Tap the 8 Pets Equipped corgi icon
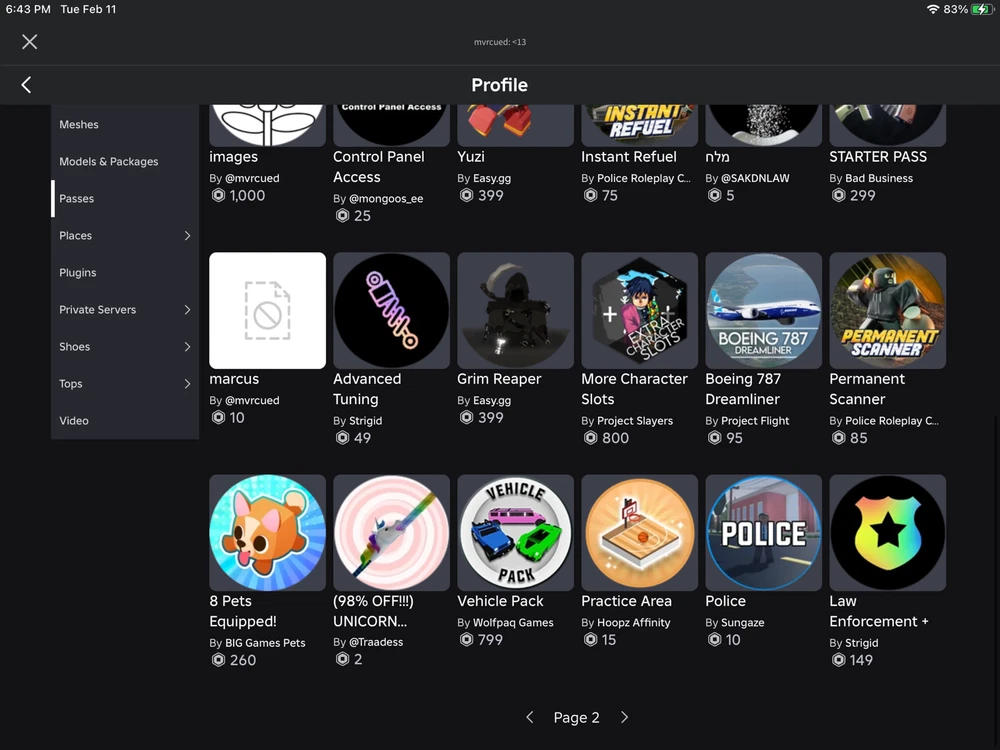The height and width of the screenshot is (750, 1000). [x=267, y=532]
